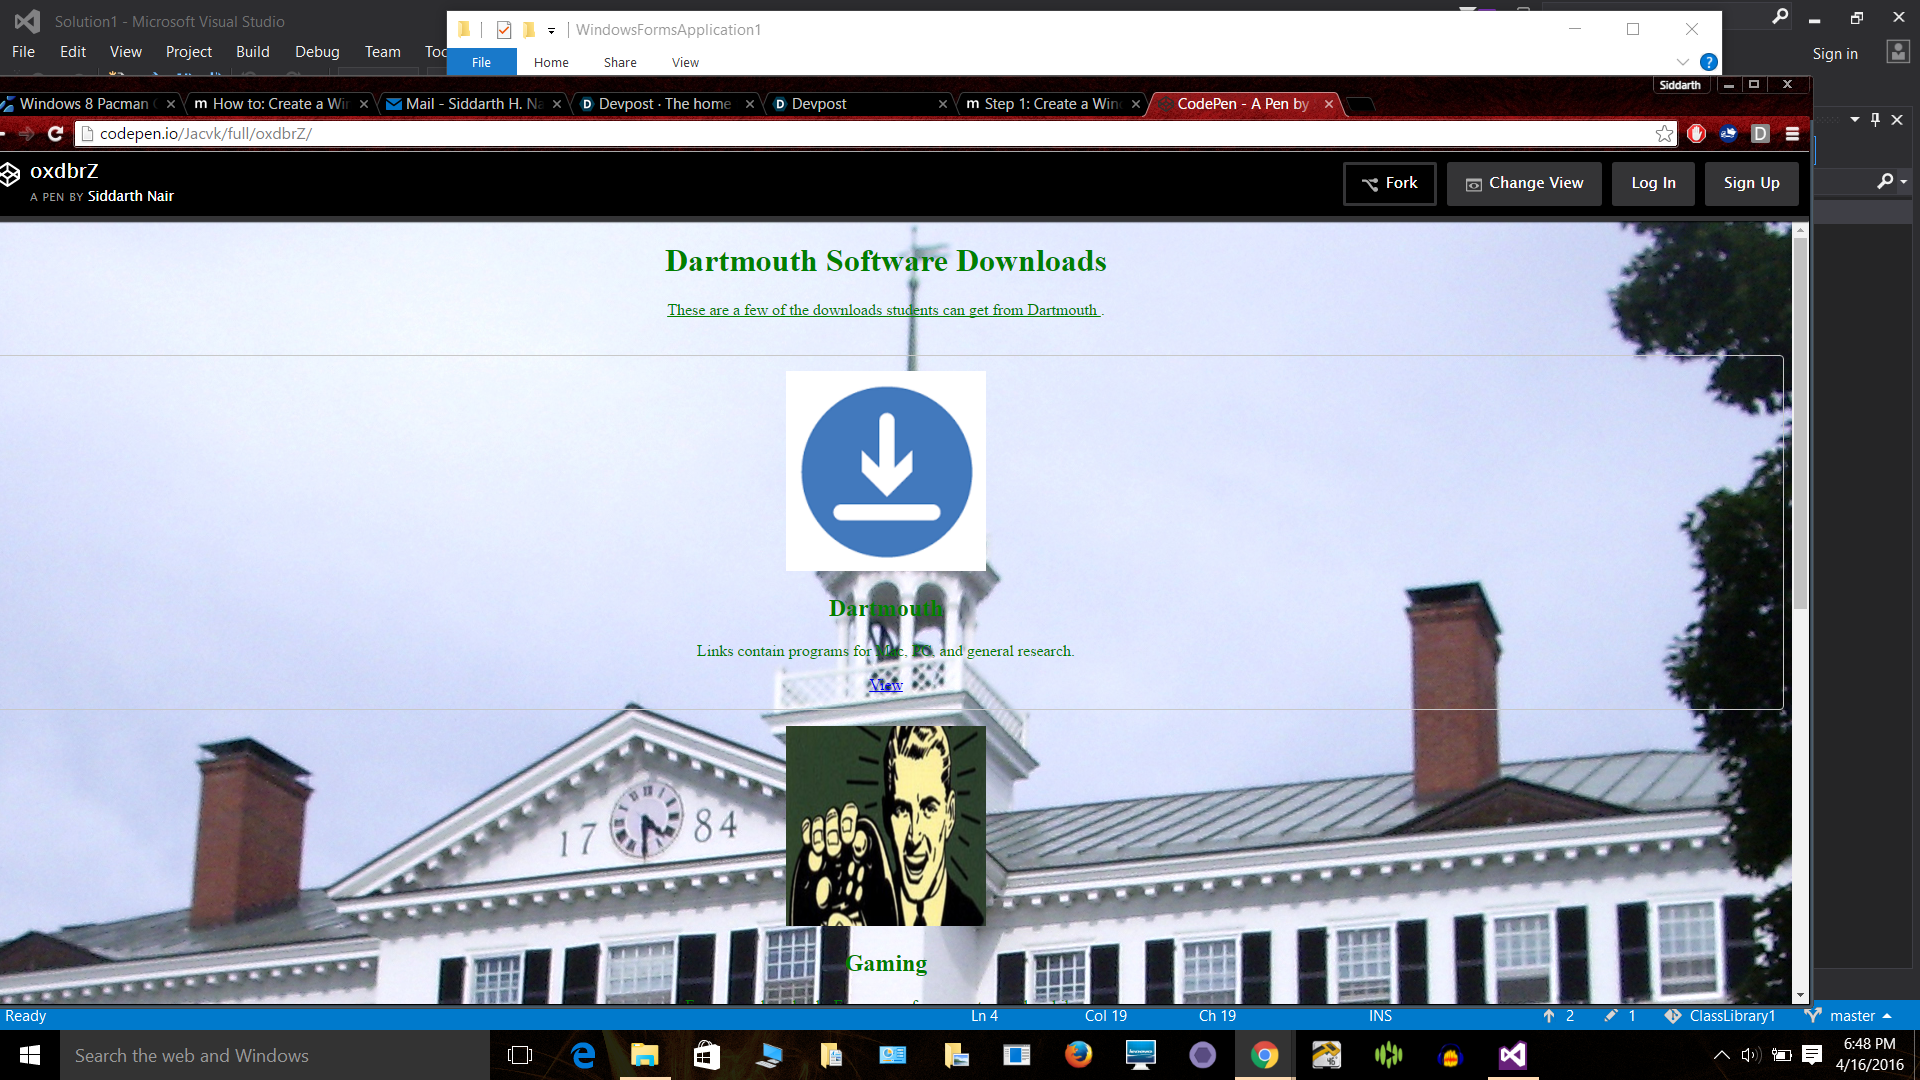Click the blue download arrow image
1920x1080 pixels.
886,471
